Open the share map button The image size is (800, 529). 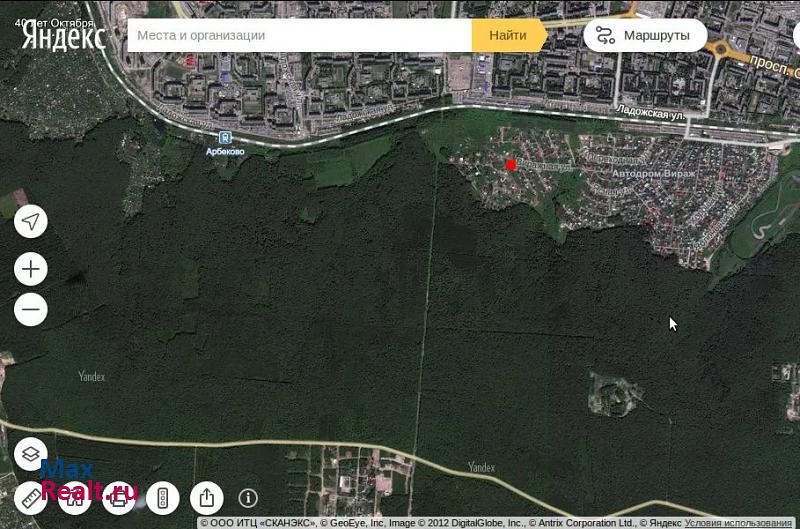click(206, 497)
